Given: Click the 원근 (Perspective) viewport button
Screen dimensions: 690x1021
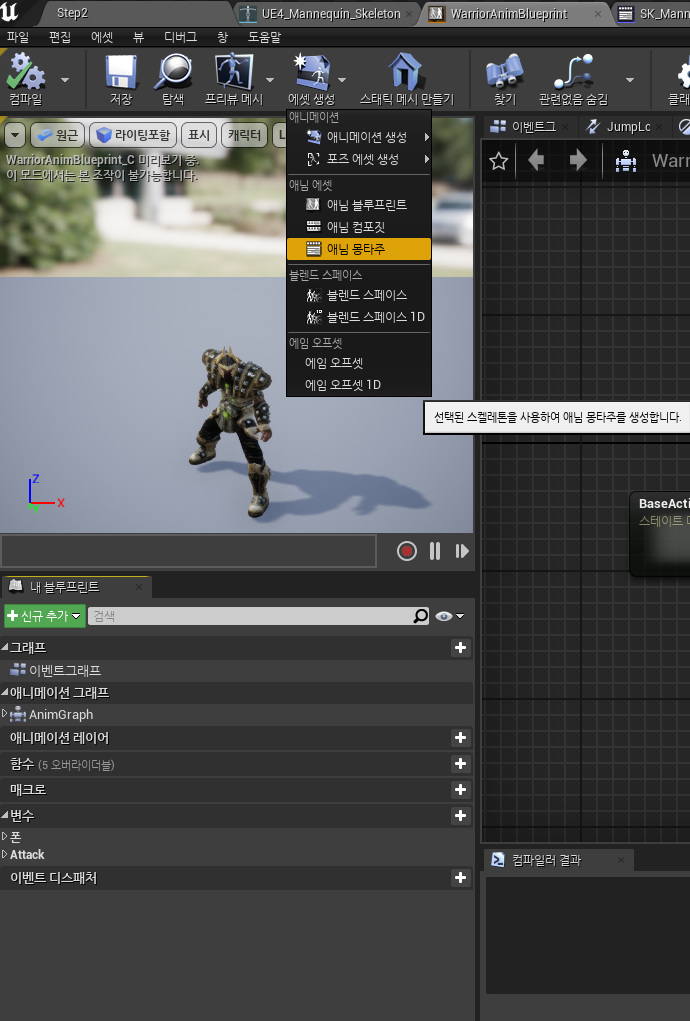Looking at the screenshot, I should [57, 135].
